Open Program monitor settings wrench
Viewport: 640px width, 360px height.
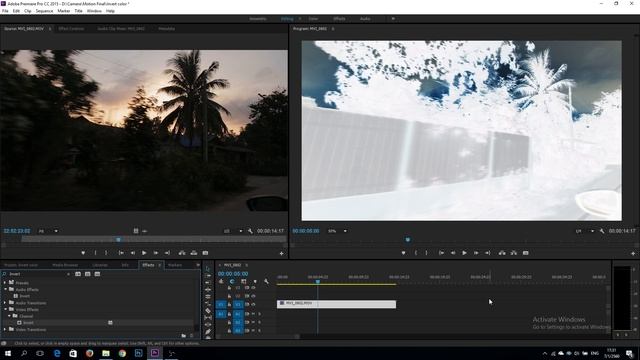coord(602,231)
